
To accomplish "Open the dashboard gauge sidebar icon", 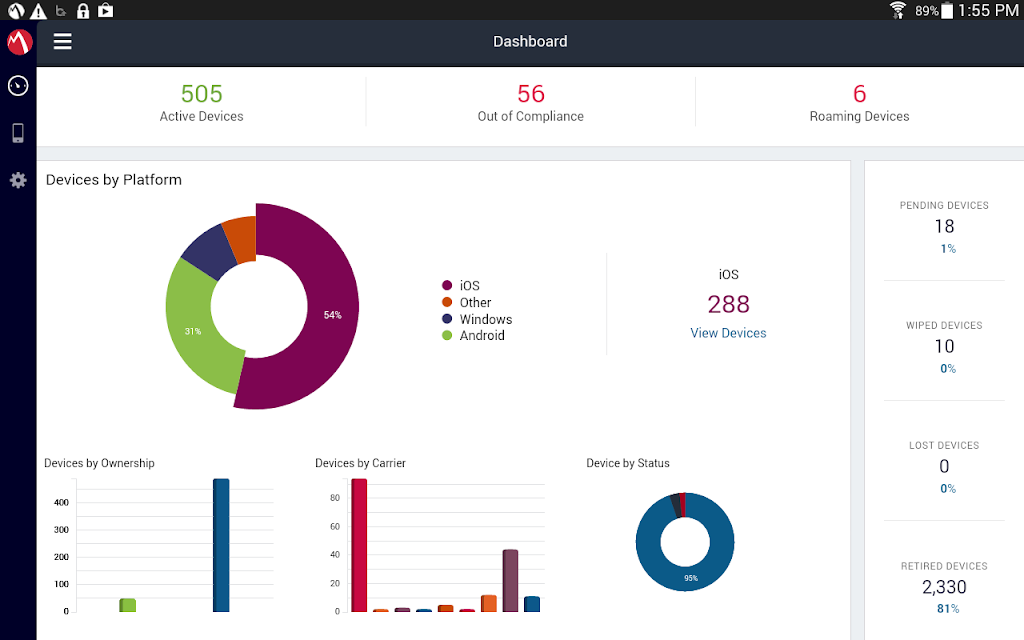I will 18,86.
